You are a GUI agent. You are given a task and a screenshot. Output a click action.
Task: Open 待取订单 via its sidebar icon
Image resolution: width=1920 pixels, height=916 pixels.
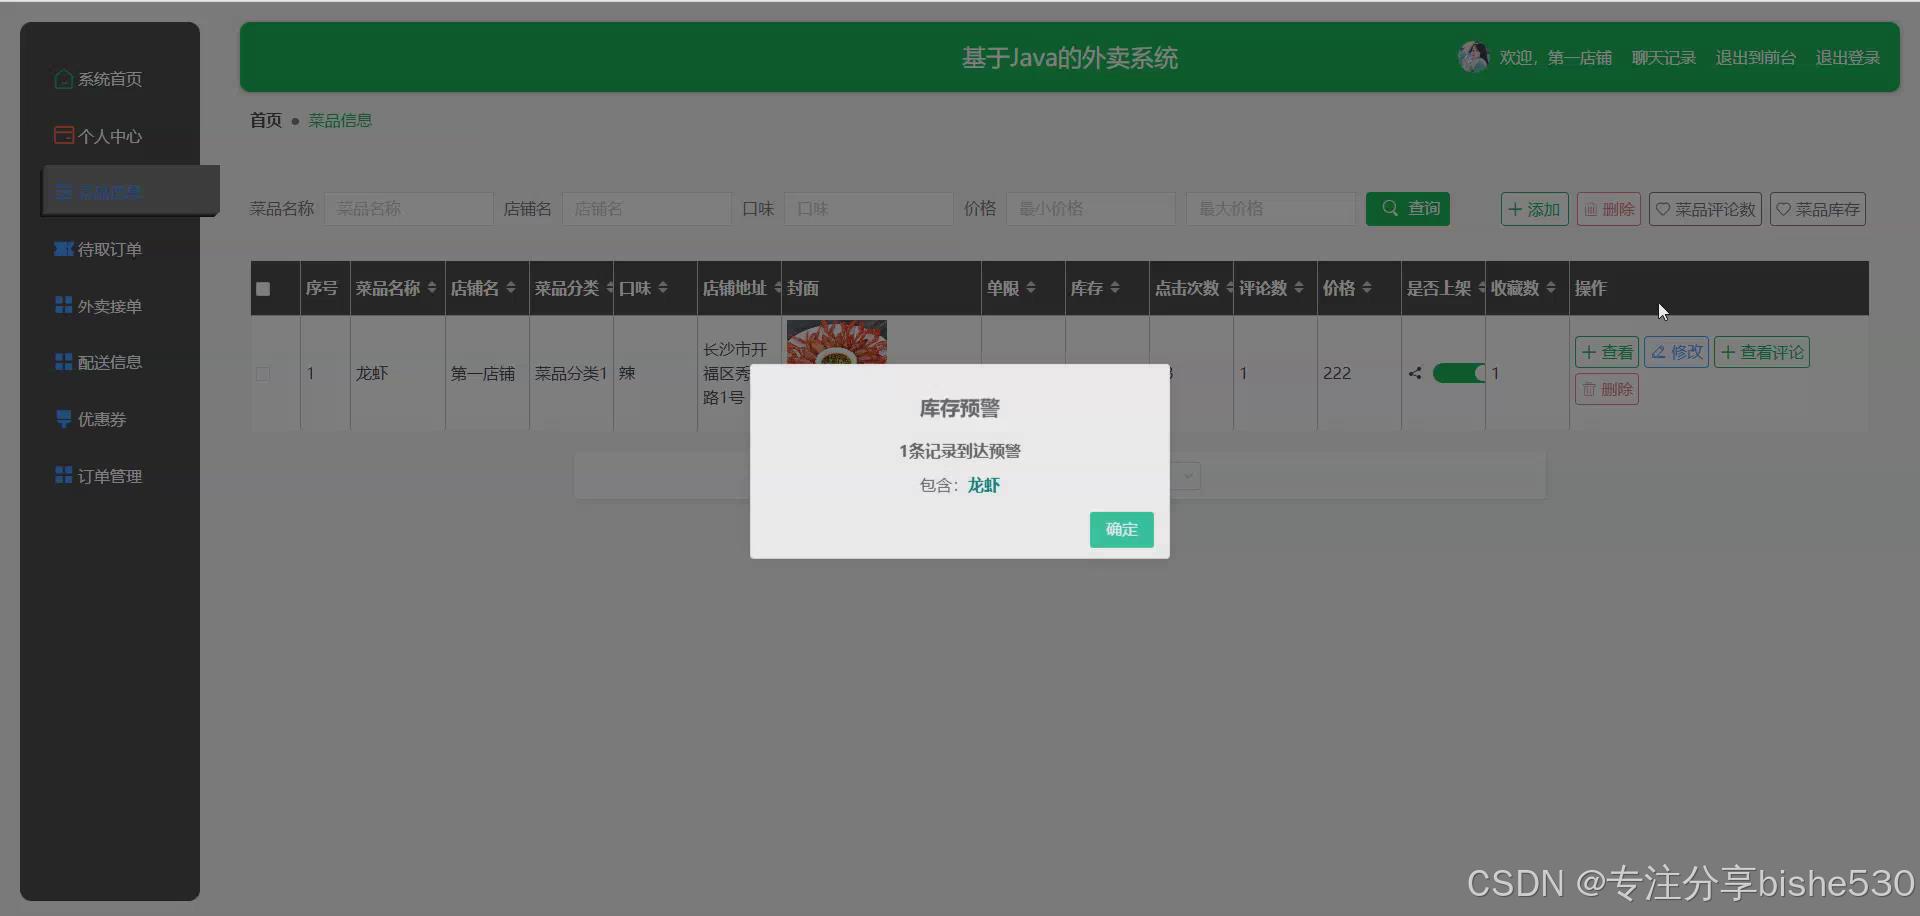pos(62,248)
